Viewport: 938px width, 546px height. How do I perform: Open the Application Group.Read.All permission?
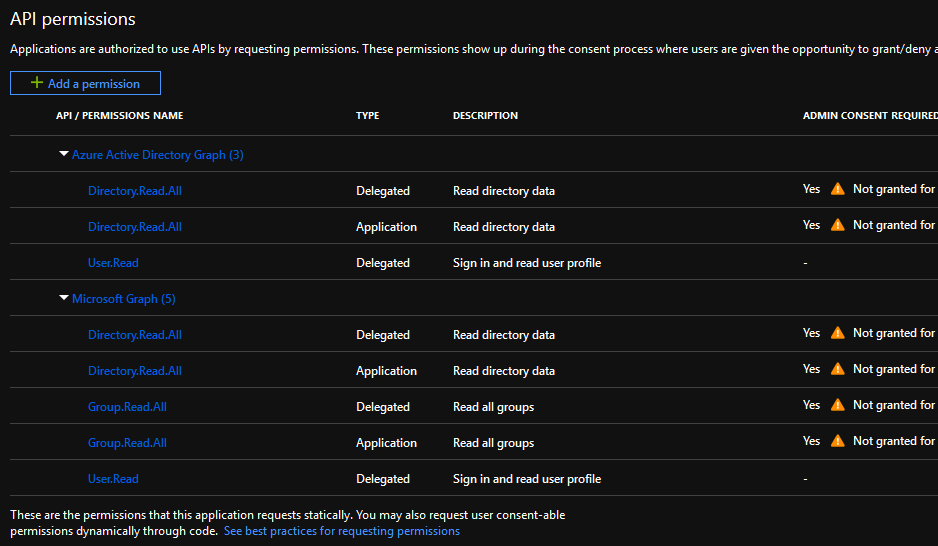coord(127,443)
